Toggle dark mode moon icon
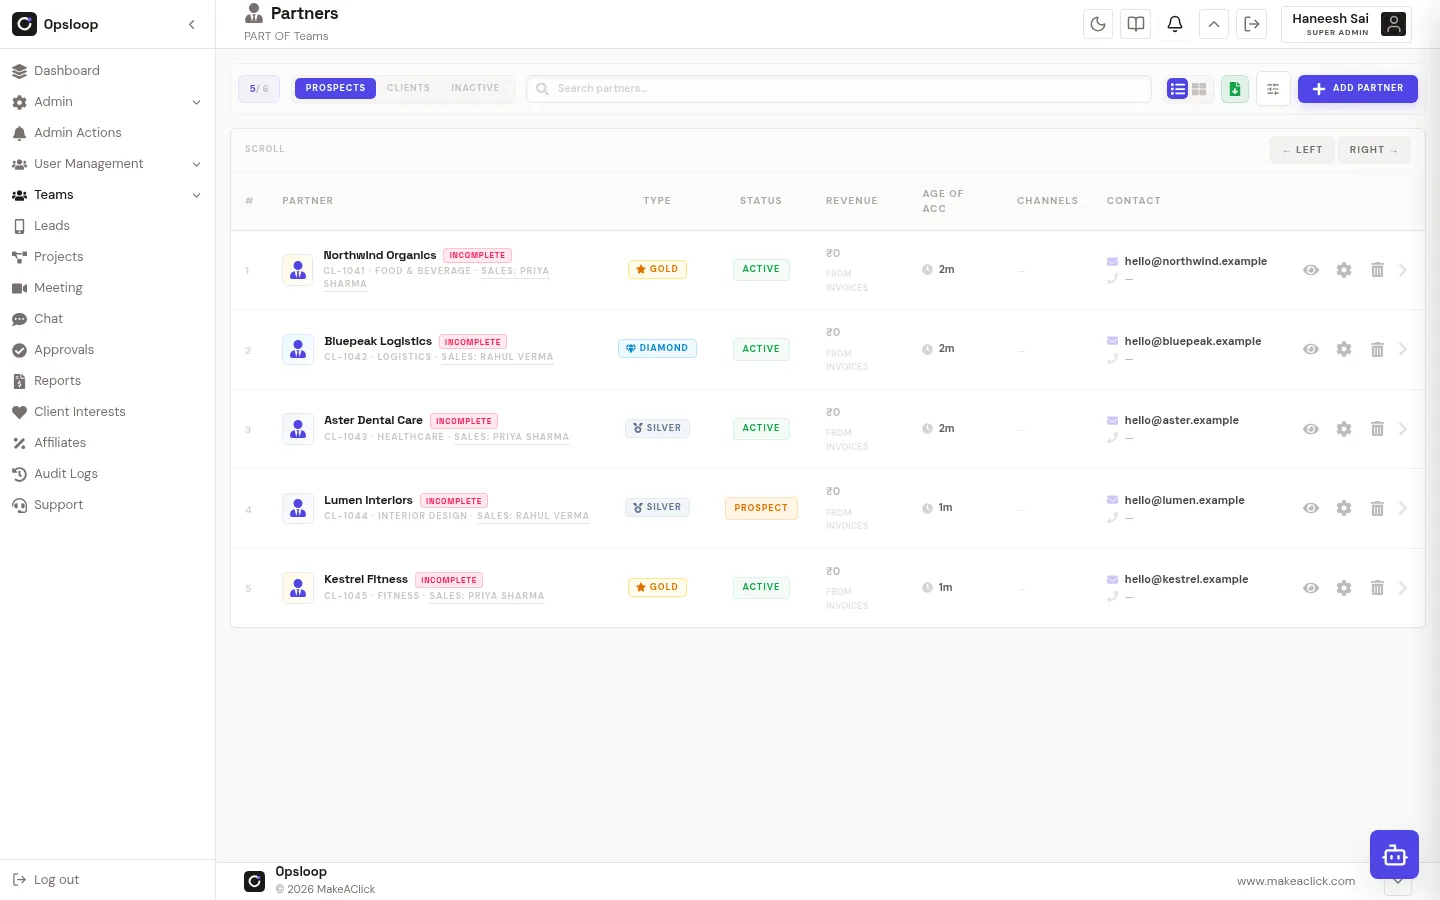 1098,24
